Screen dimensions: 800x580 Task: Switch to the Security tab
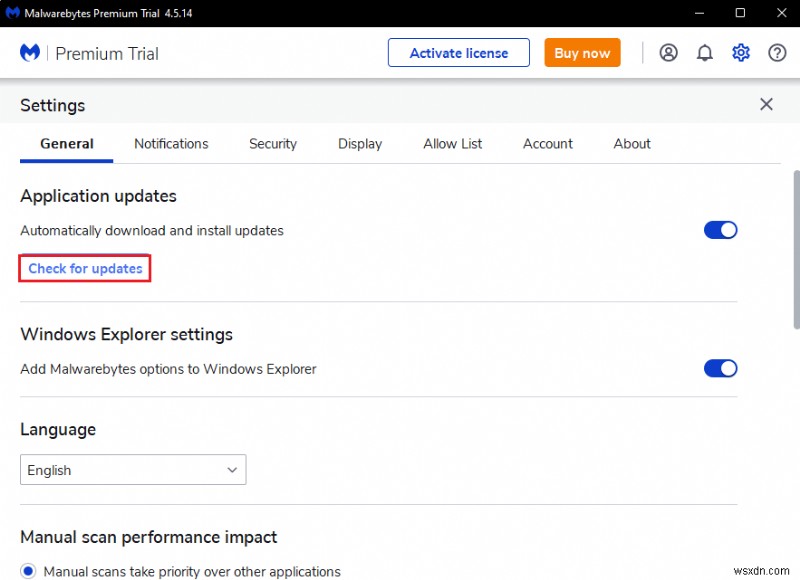(x=272, y=143)
